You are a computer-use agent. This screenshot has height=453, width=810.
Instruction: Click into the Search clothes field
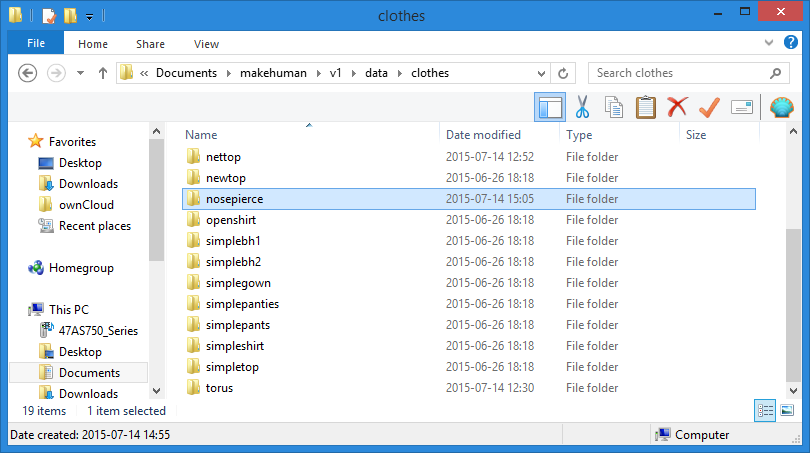coord(678,73)
